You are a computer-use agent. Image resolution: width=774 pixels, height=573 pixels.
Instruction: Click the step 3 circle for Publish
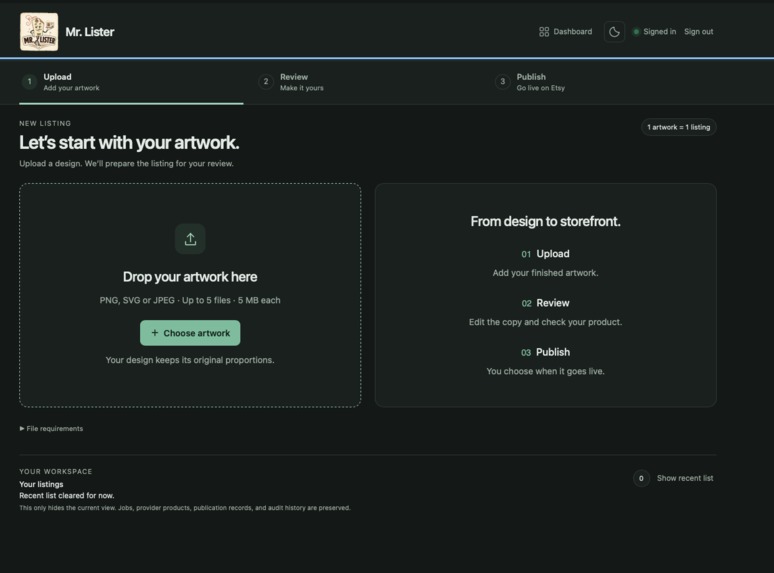coord(503,81)
